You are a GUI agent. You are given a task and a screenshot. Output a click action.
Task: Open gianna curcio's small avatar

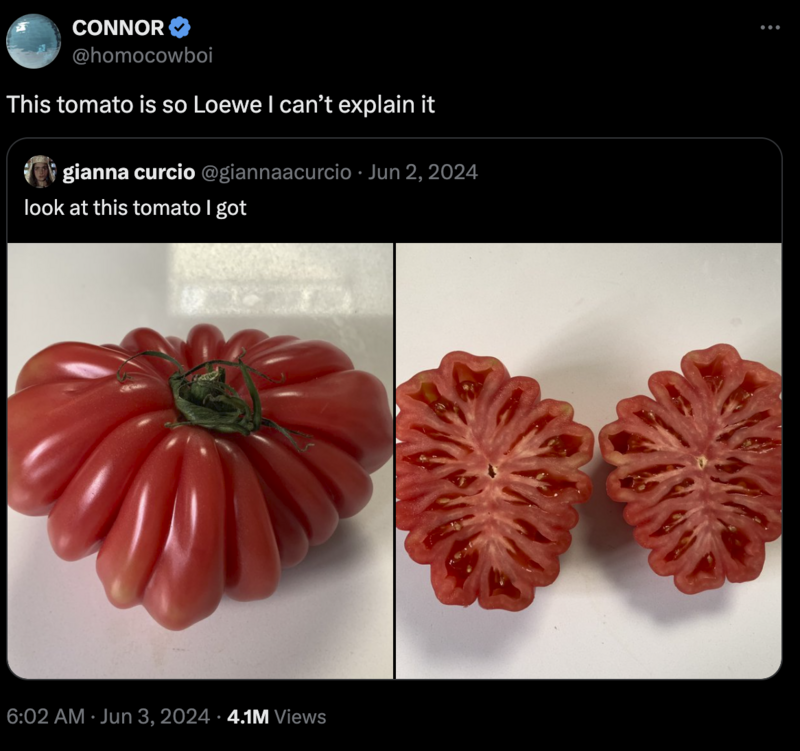point(40,172)
